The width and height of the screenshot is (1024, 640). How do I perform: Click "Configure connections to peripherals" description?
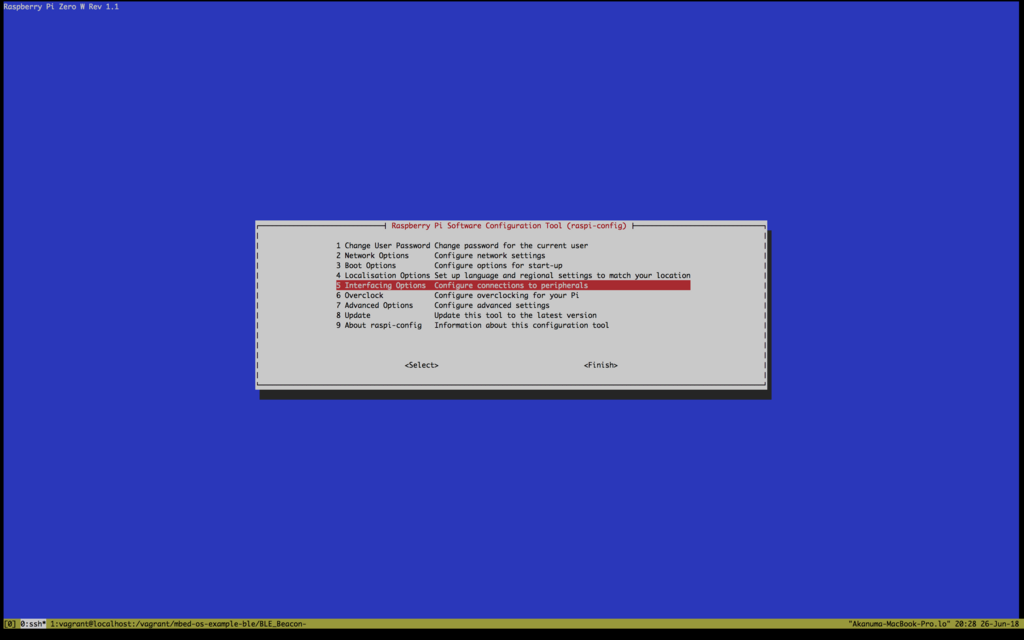tap(511, 285)
